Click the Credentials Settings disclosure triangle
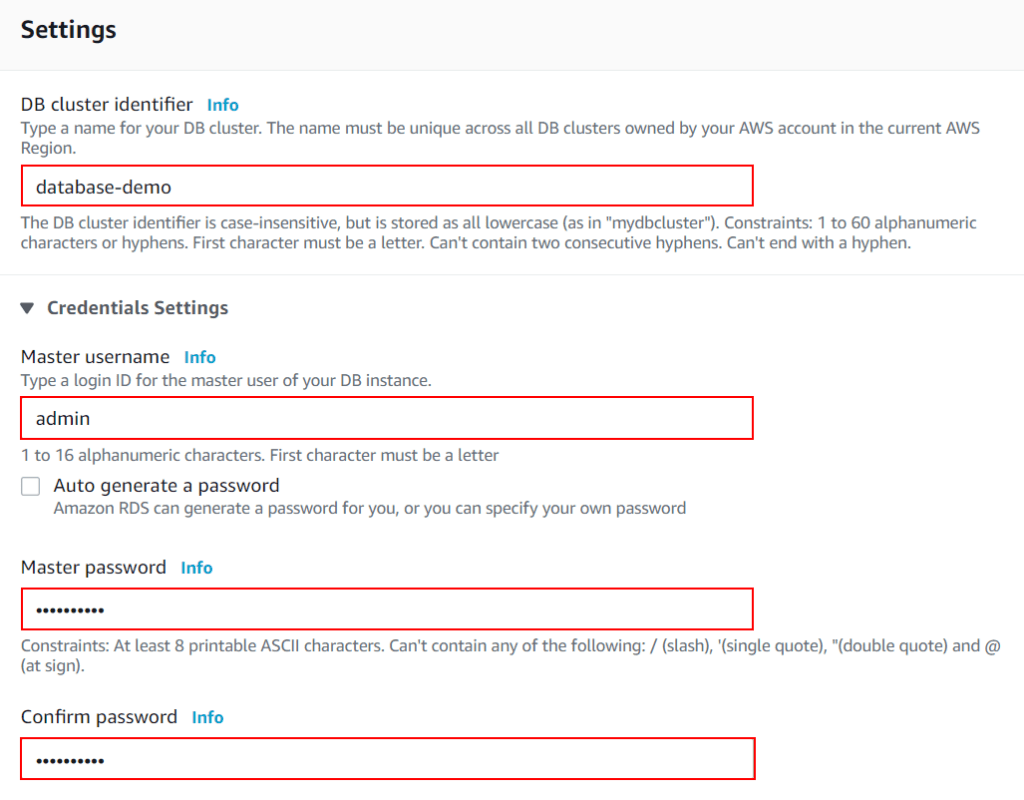This screenshot has height=800, width=1024. click(27, 308)
